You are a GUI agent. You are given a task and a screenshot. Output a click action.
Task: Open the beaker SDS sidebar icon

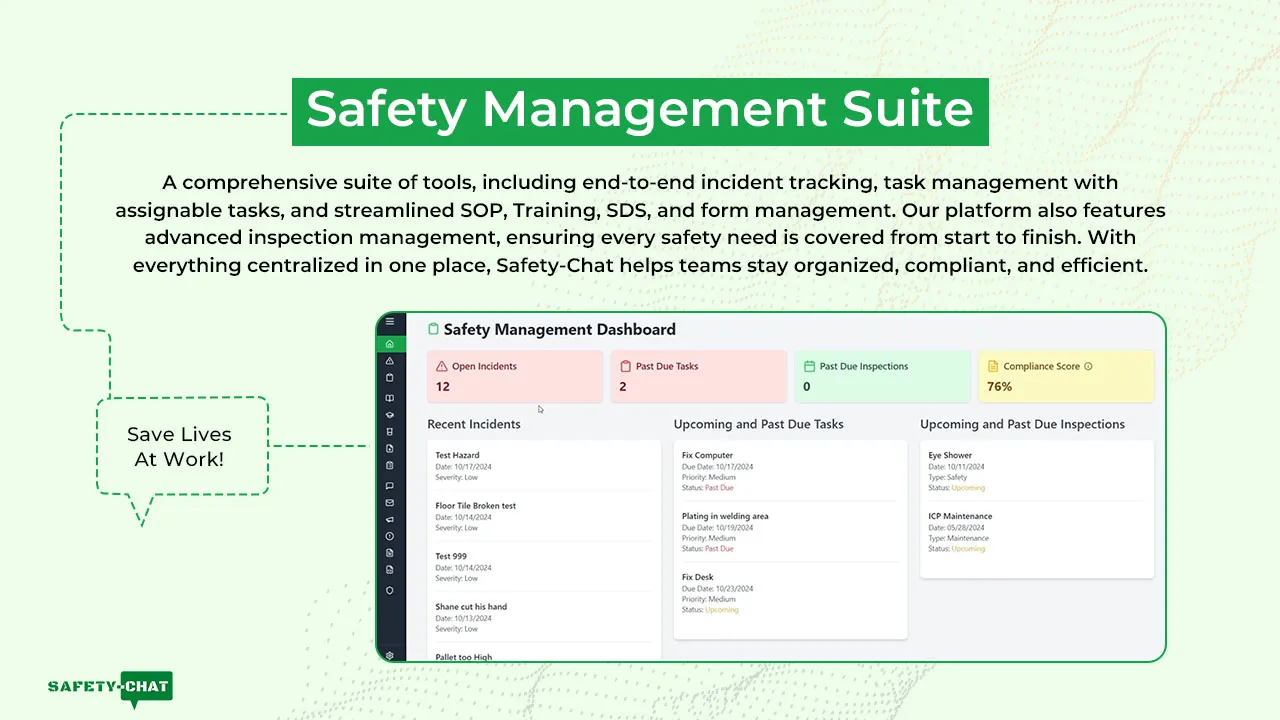coord(390,432)
